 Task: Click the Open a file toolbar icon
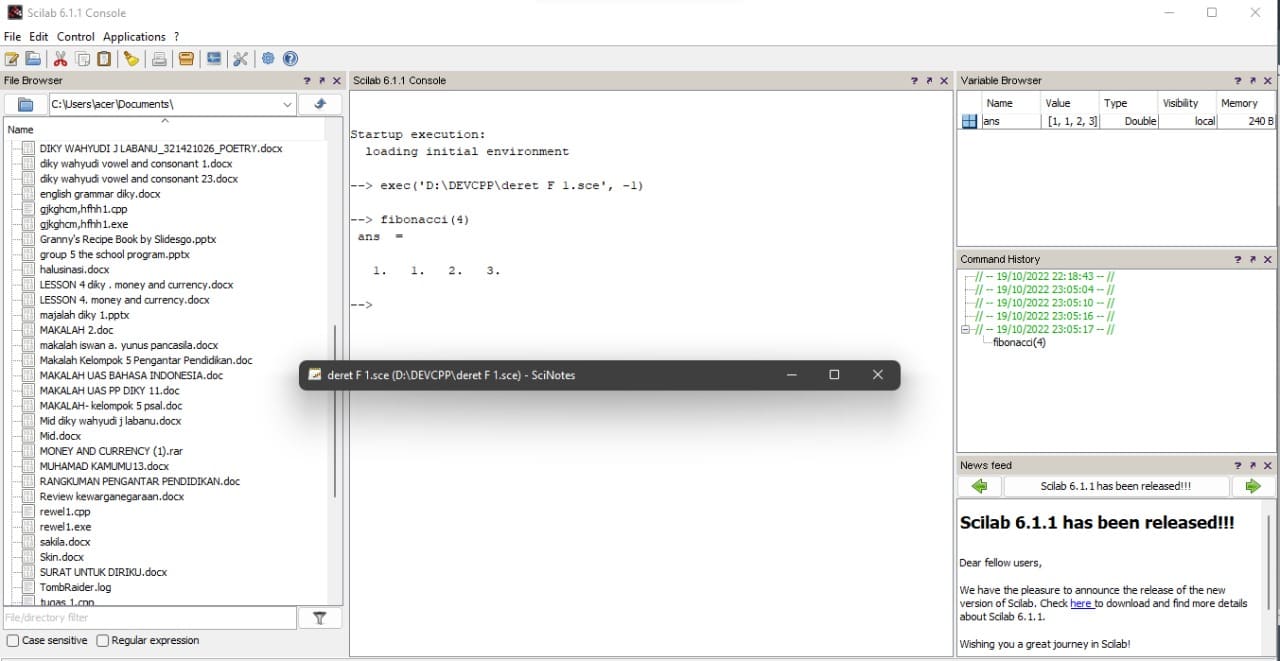pos(33,59)
